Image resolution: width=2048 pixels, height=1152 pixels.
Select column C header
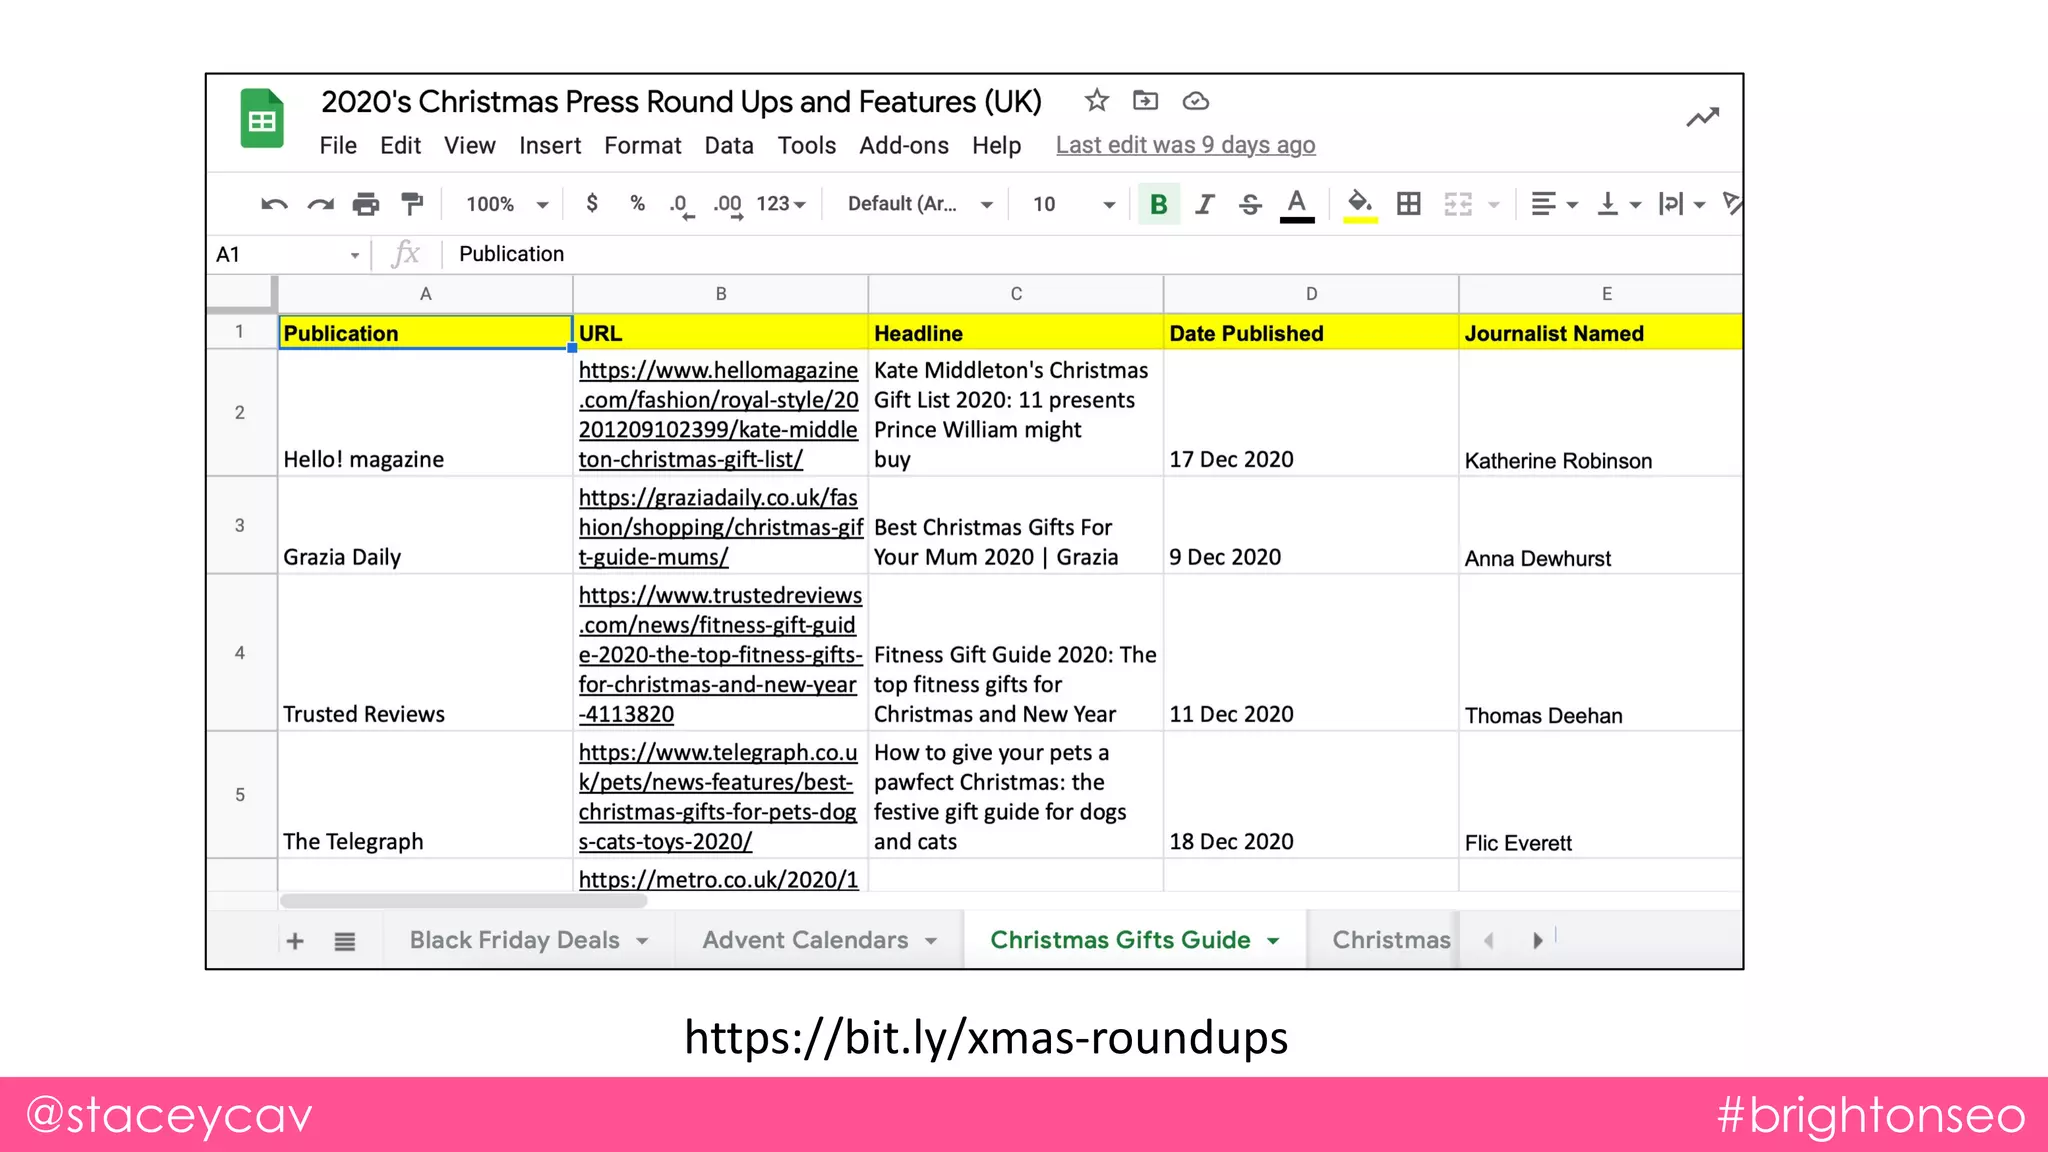click(x=1016, y=294)
